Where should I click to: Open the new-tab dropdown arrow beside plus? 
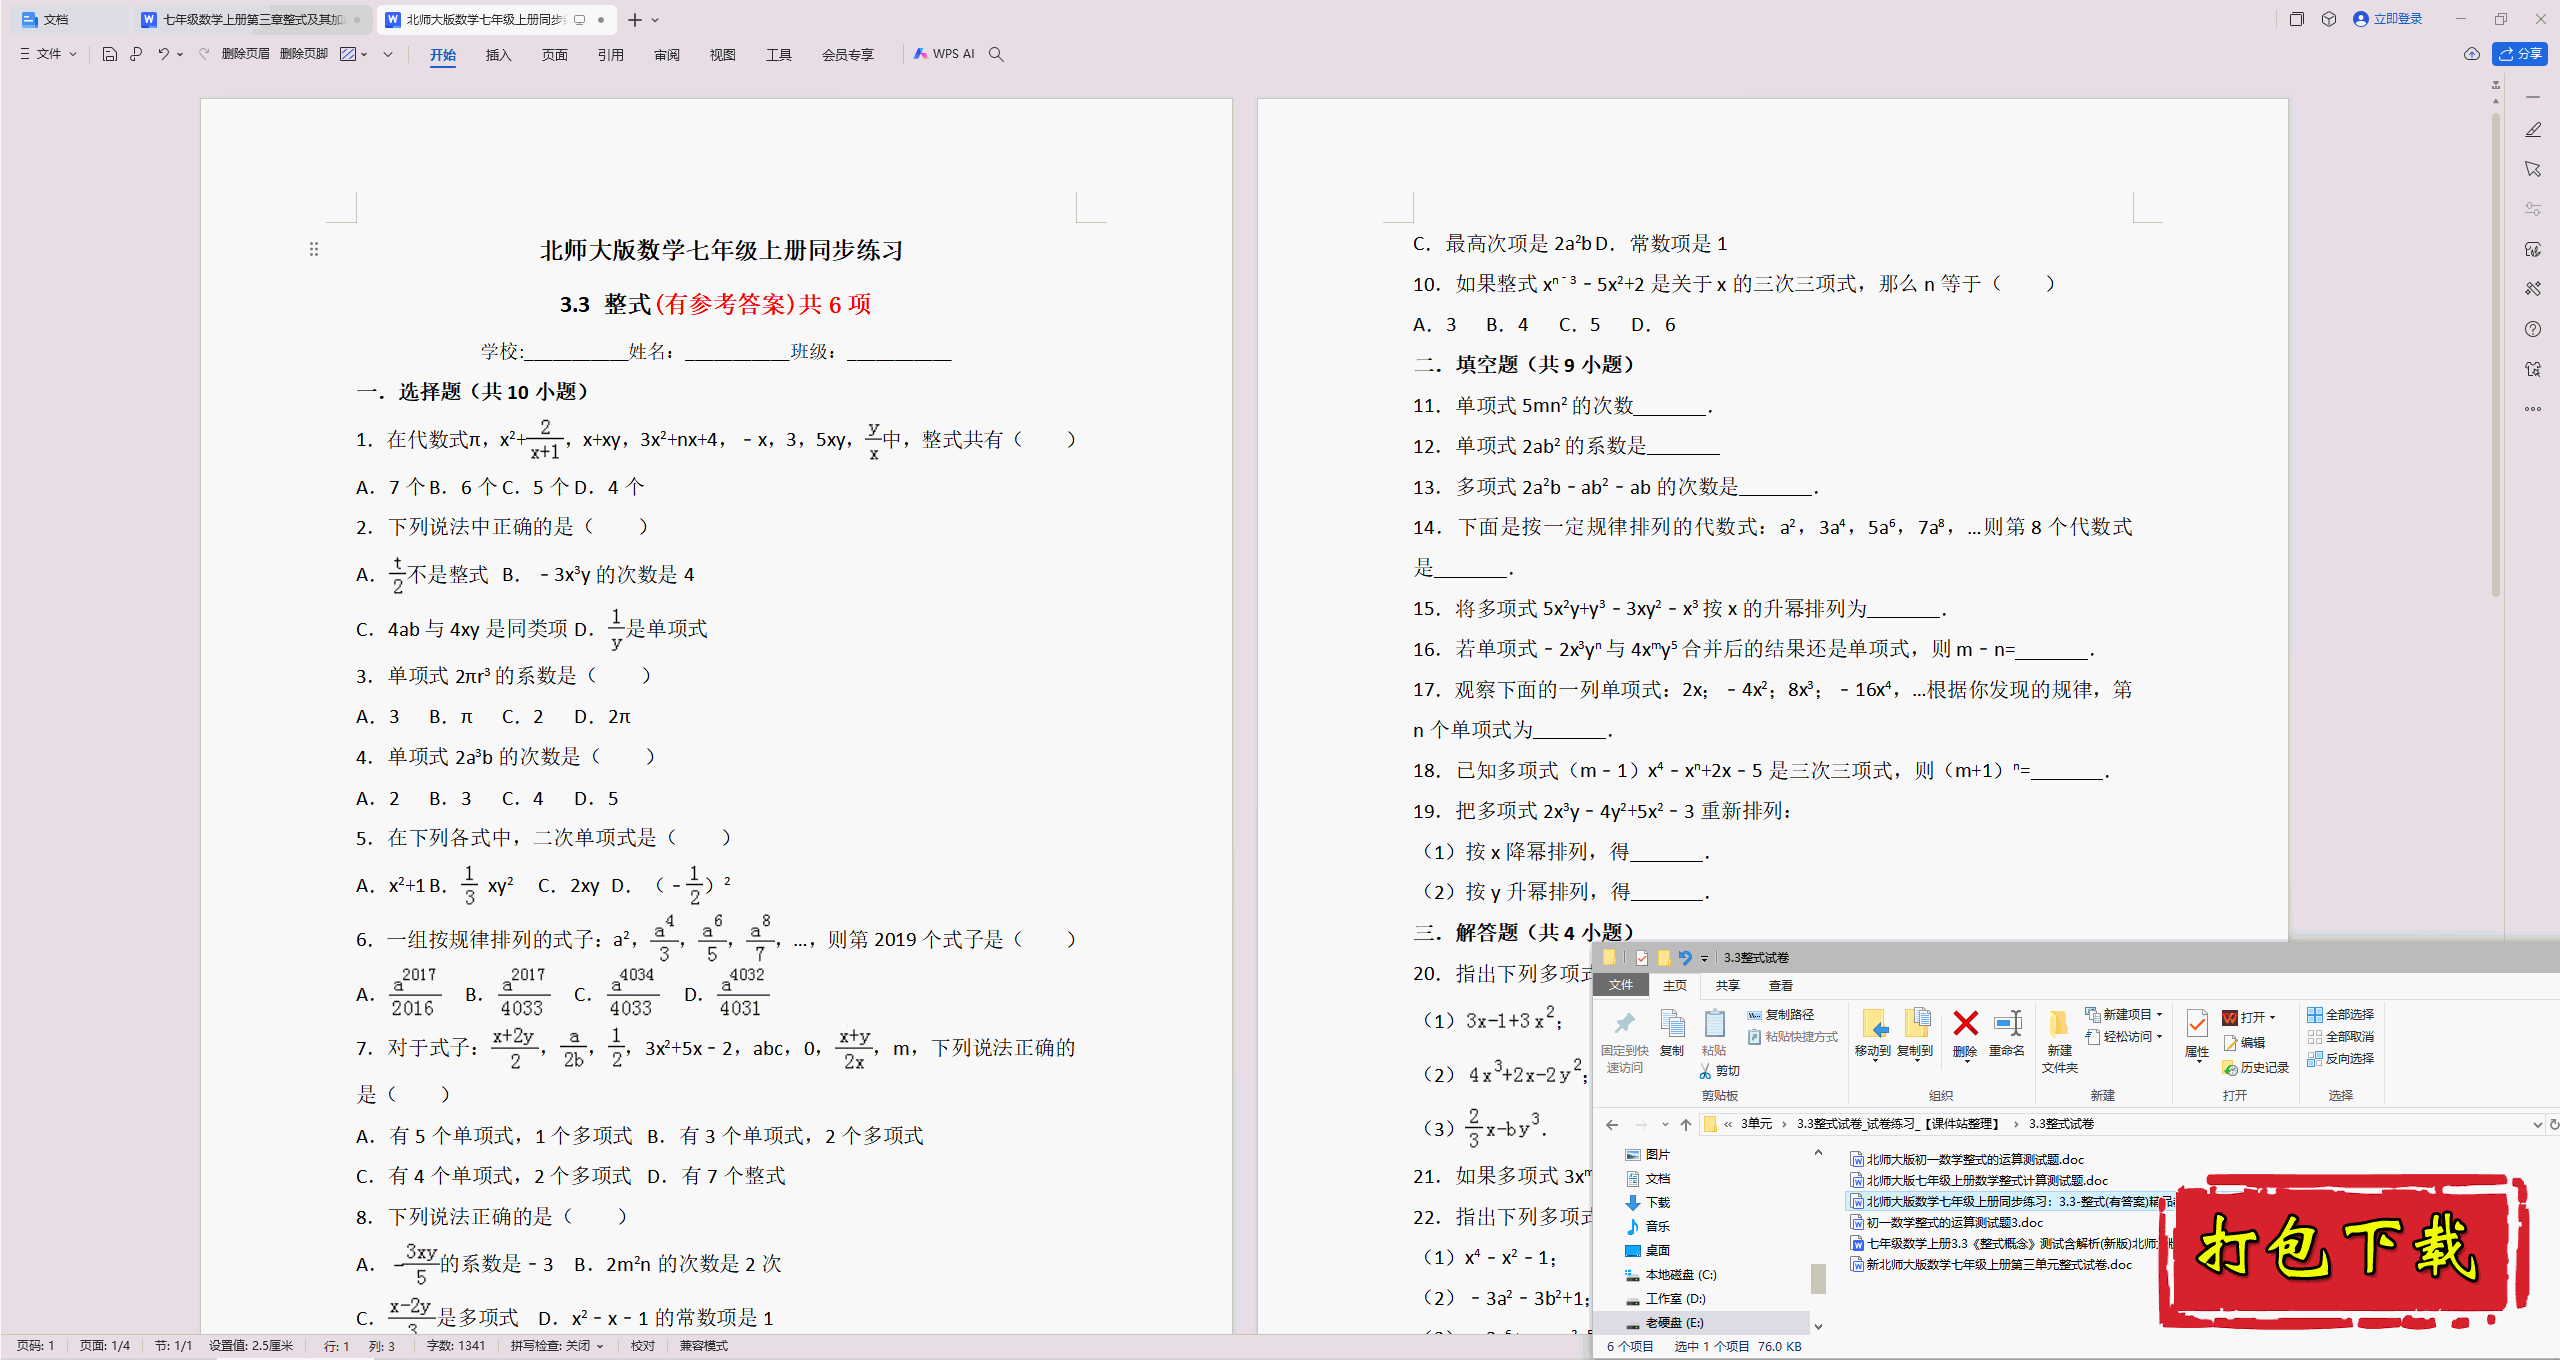pos(655,20)
